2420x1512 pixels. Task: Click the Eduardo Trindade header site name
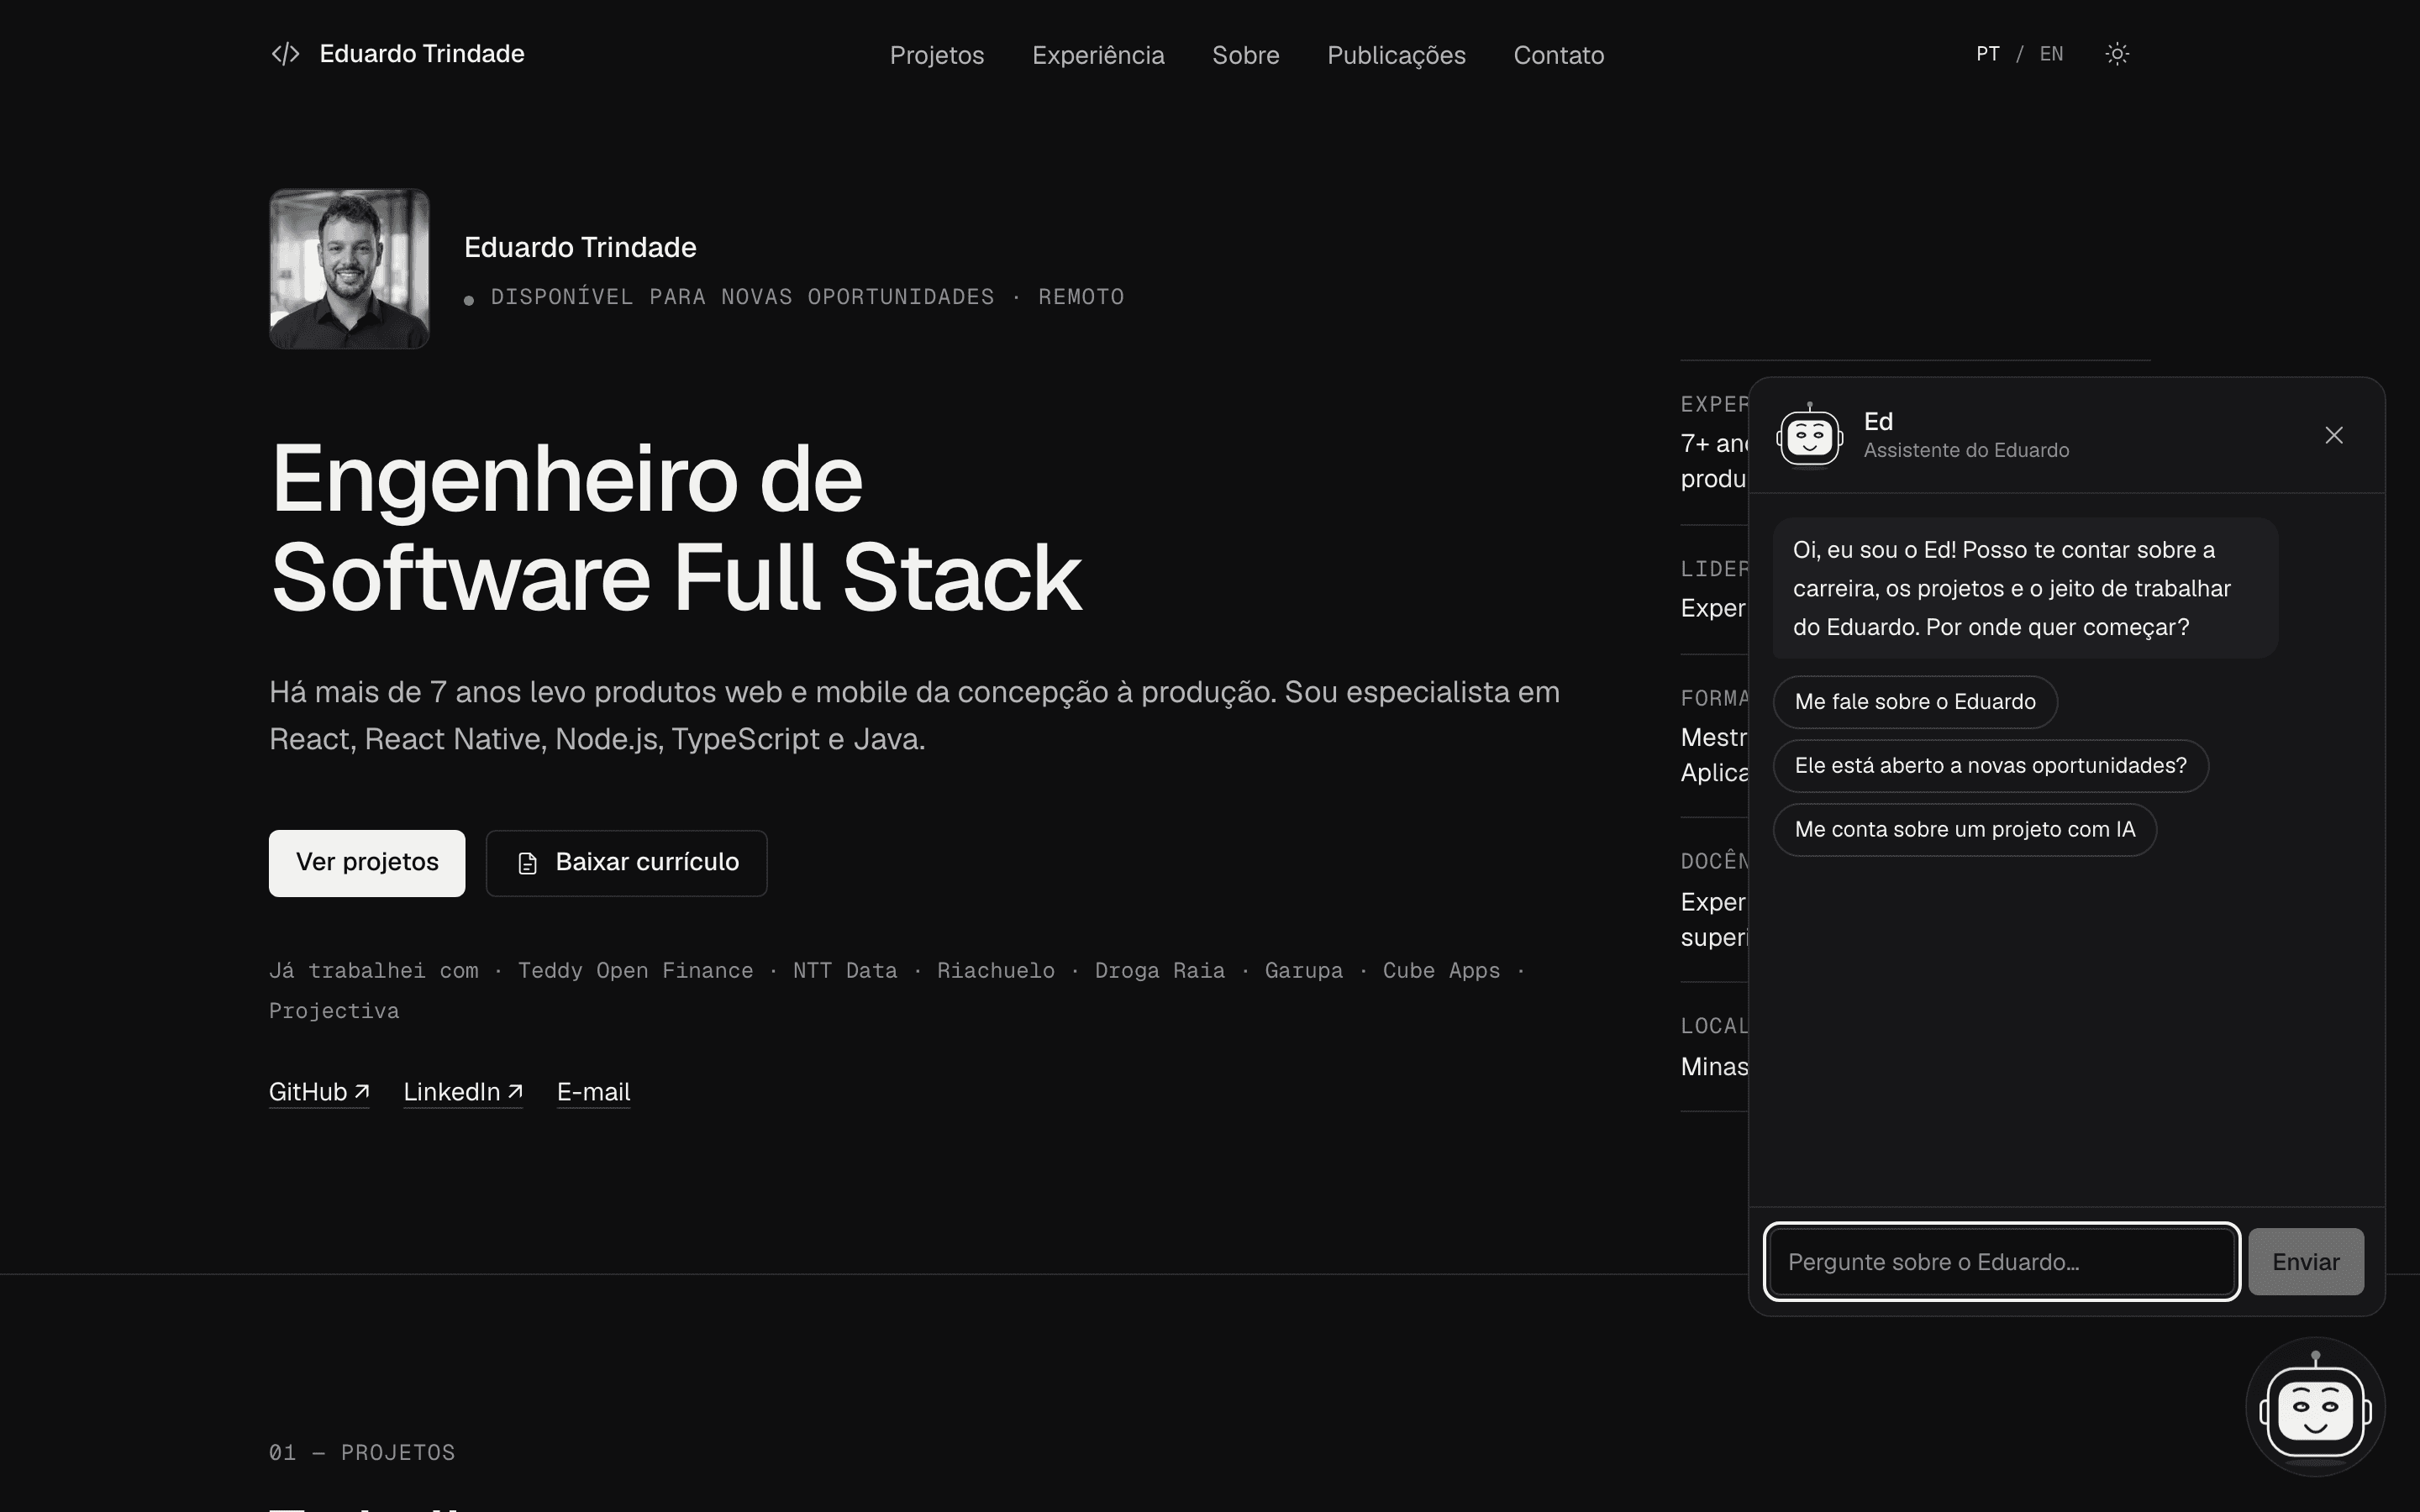coord(422,54)
